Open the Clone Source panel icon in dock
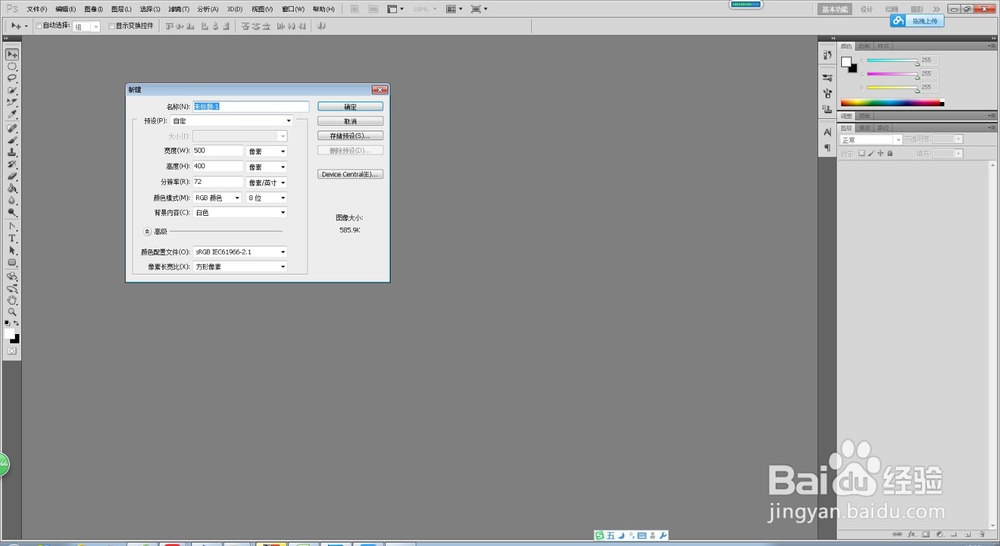 coord(827,109)
